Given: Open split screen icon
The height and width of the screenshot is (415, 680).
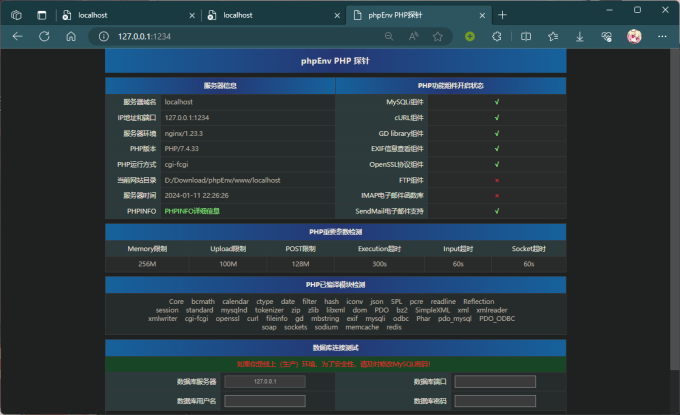Looking at the screenshot, I should tap(526, 36).
